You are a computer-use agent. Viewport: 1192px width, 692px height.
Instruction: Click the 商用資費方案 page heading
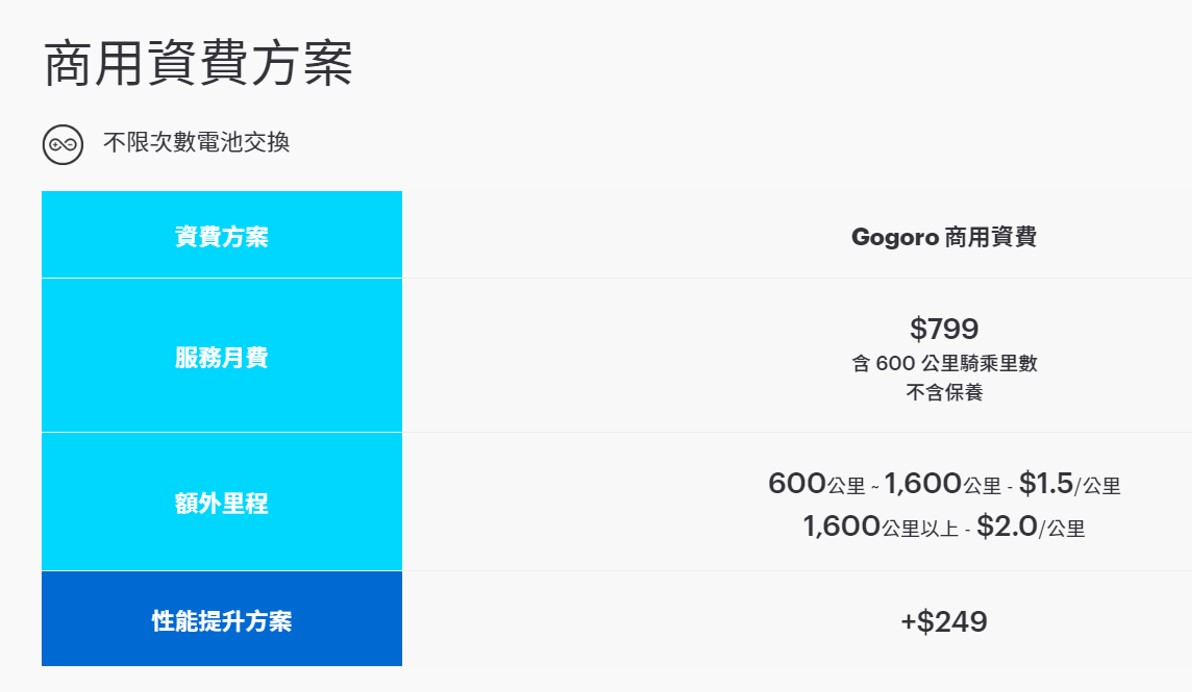tap(198, 63)
